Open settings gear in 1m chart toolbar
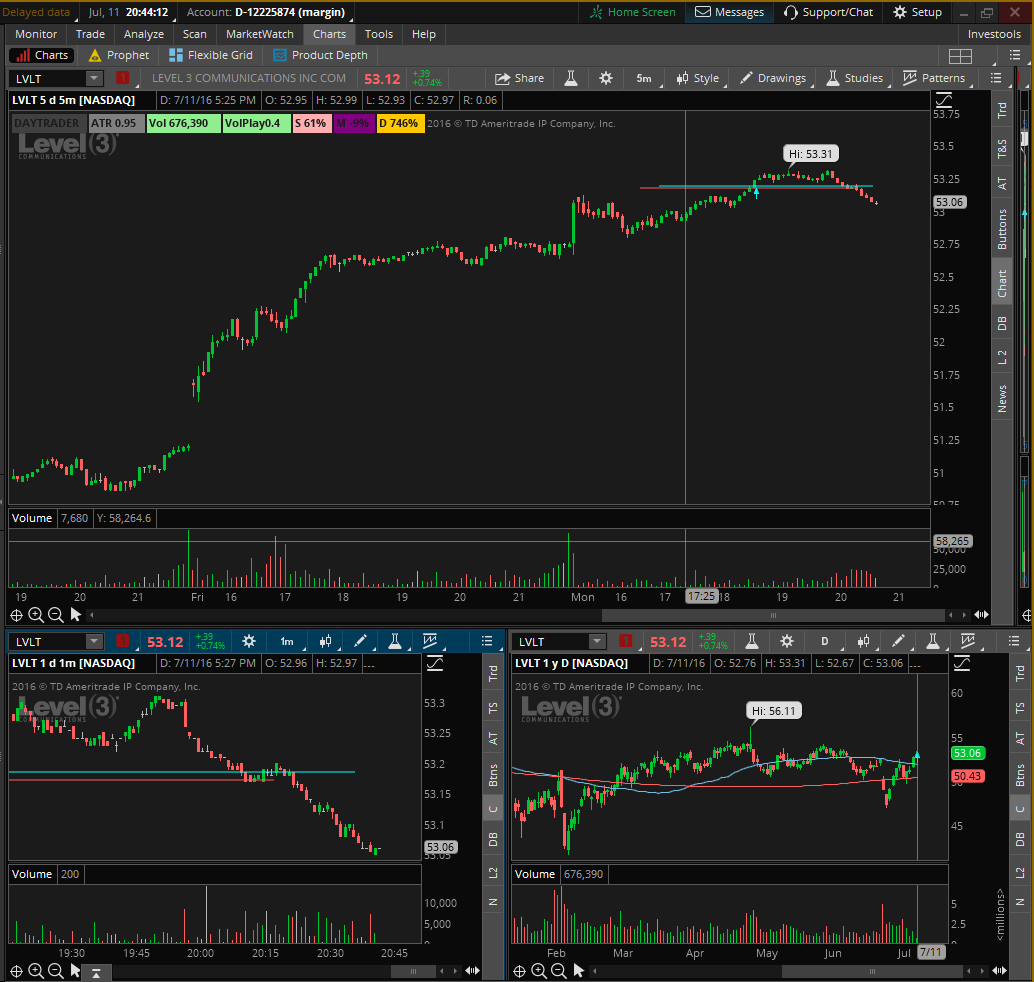This screenshot has height=982, width=1034. 249,641
